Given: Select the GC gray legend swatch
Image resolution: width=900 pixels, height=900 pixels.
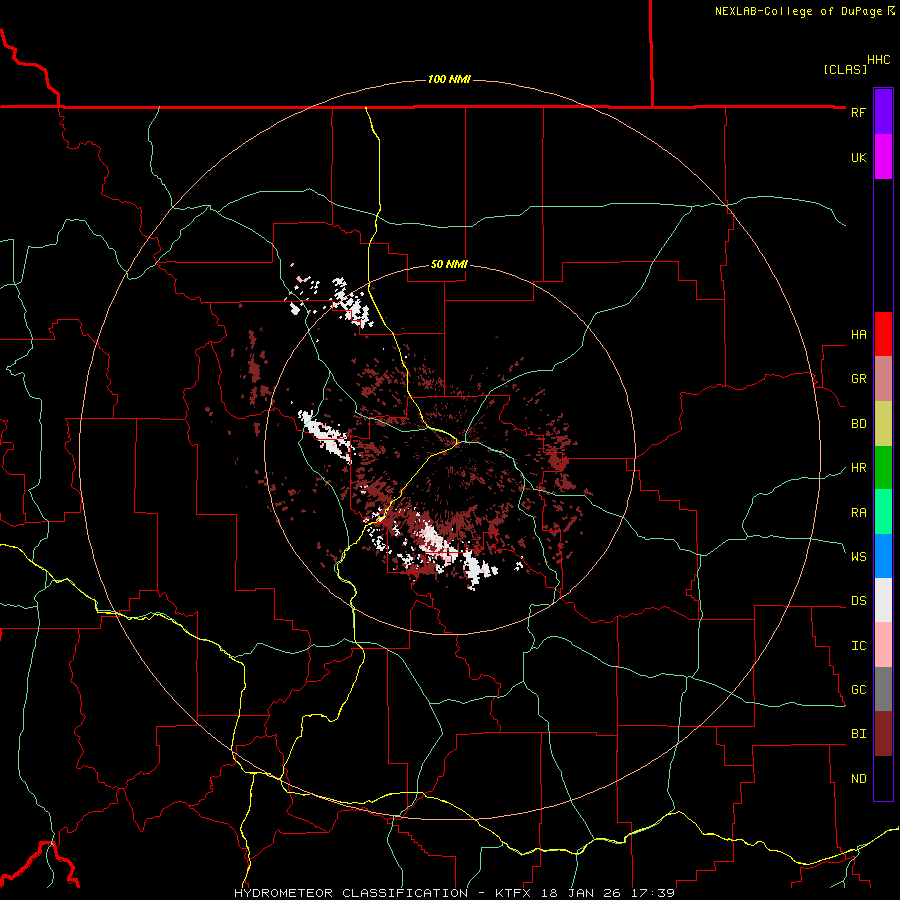Looking at the screenshot, I should [x=883, y=689].
